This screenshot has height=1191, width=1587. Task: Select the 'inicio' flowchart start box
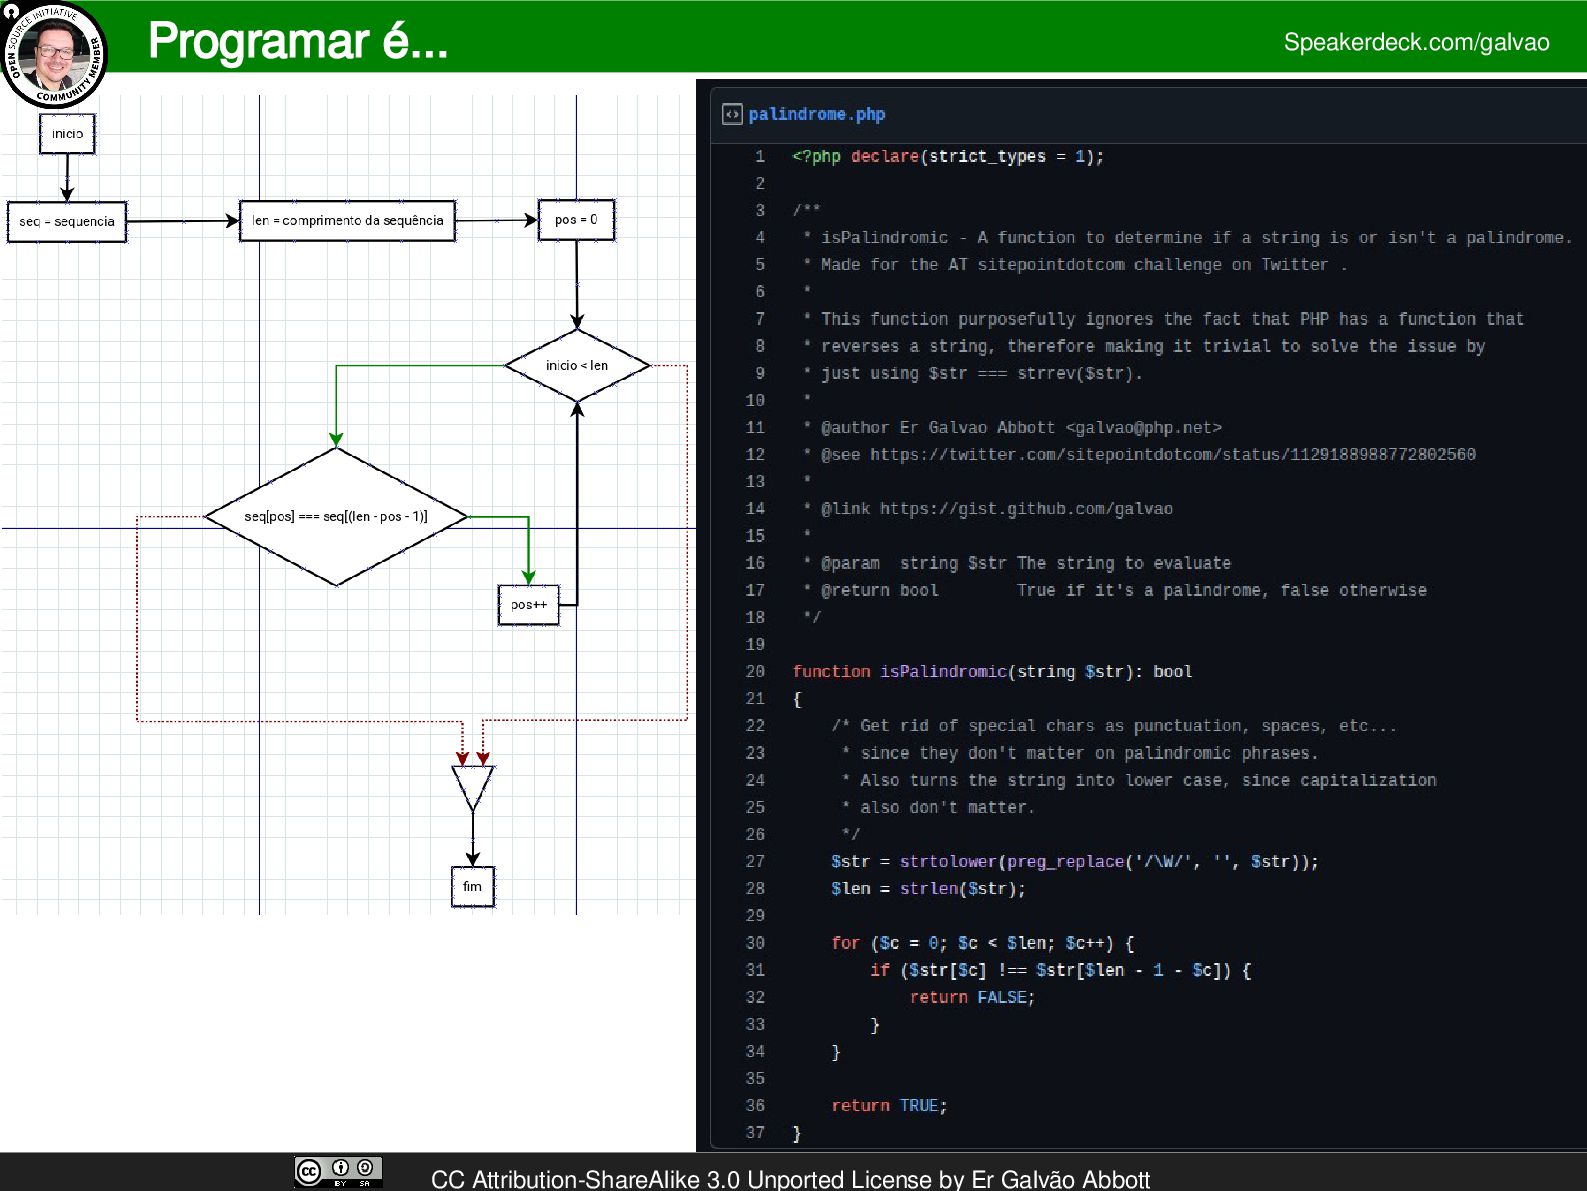[x=67, y=134]
